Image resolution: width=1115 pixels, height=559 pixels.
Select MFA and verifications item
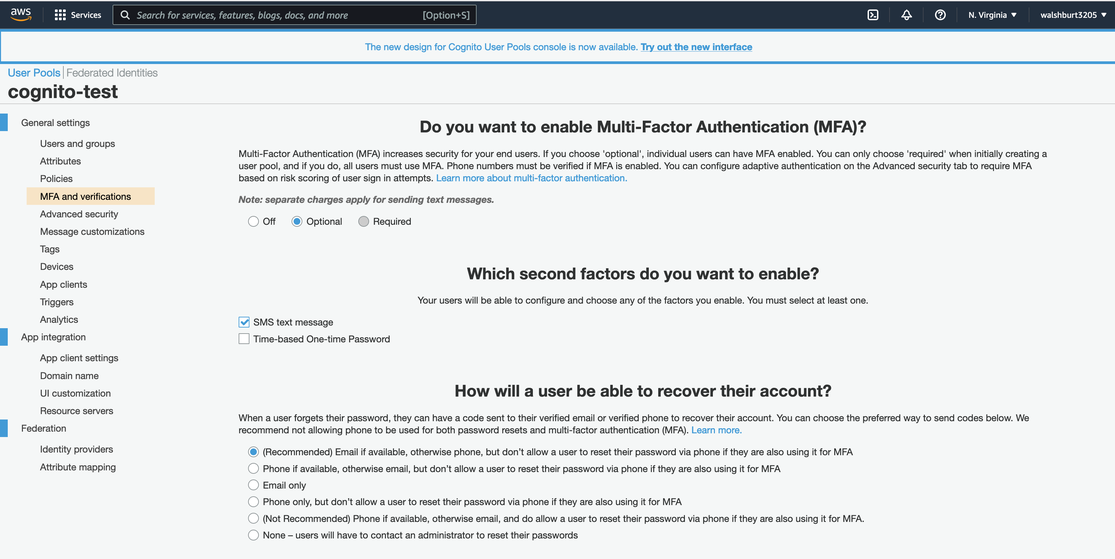[x=90, y=196]
